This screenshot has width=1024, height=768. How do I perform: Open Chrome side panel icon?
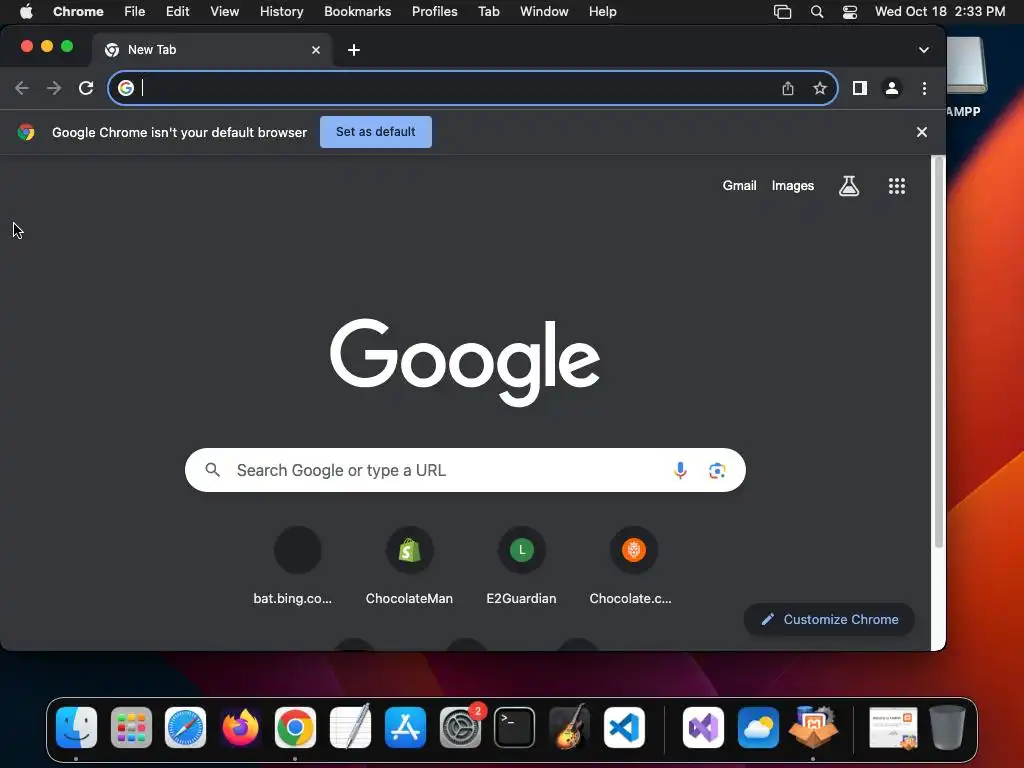pyautogui.click(x=859, y=88)
